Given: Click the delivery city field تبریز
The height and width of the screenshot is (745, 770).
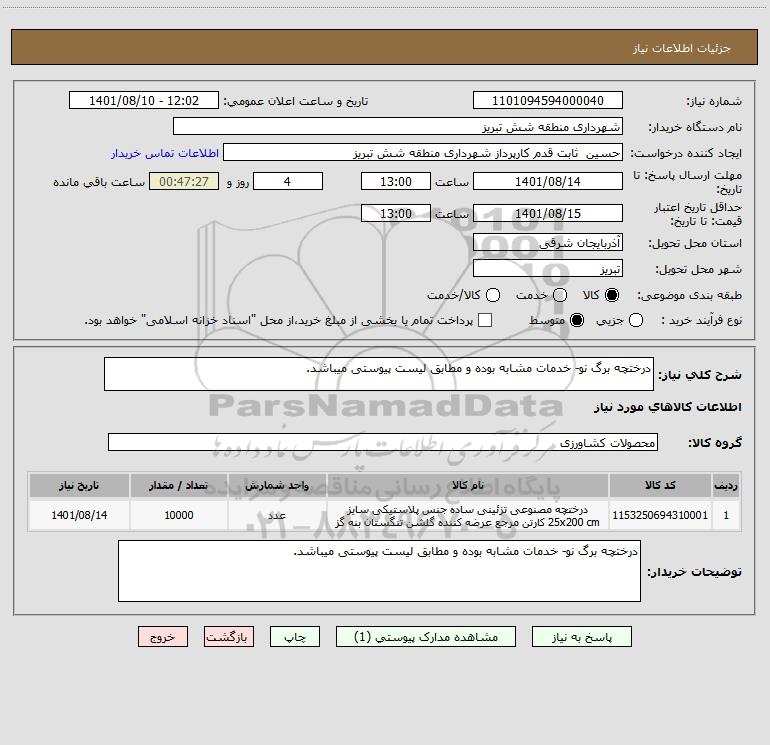Looking at the screenshot, I should click(x=548, y=269).
